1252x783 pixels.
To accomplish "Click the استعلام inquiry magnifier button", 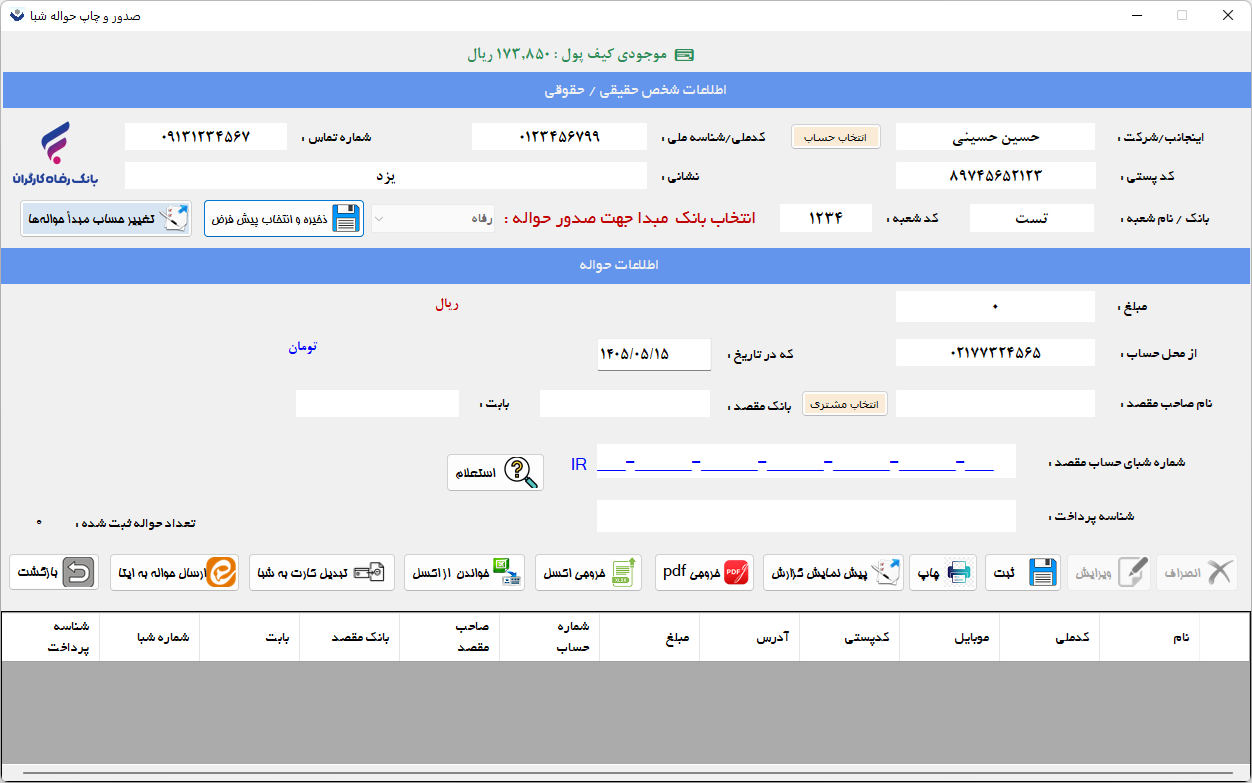I will 495,472.
